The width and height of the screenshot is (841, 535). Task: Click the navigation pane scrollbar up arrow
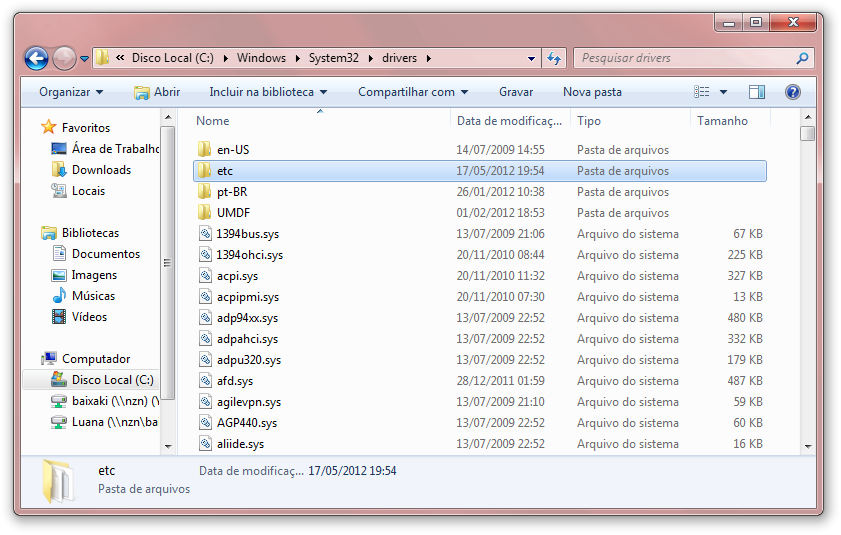168,117
